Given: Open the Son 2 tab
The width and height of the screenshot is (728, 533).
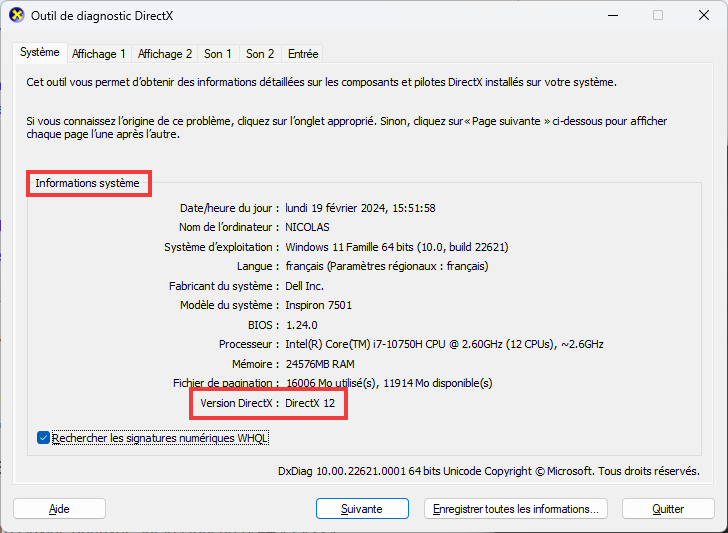Looking at the screenshot, I should [260, 54].
